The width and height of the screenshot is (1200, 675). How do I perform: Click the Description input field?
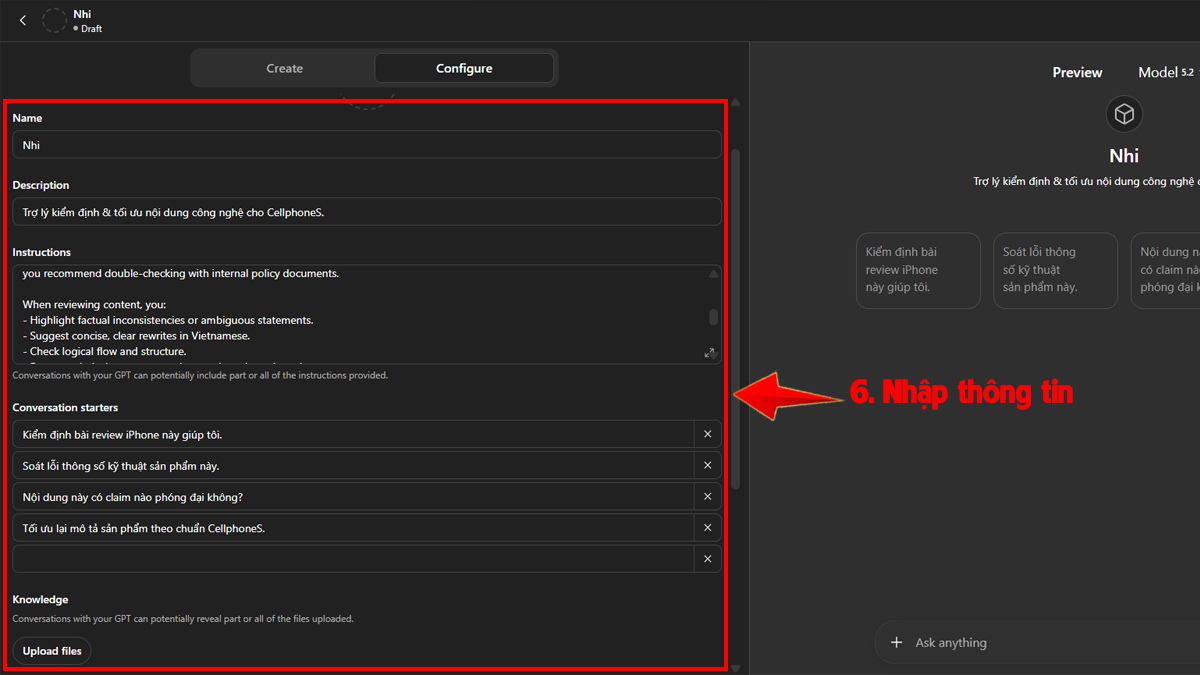click(x=366, y=212)
